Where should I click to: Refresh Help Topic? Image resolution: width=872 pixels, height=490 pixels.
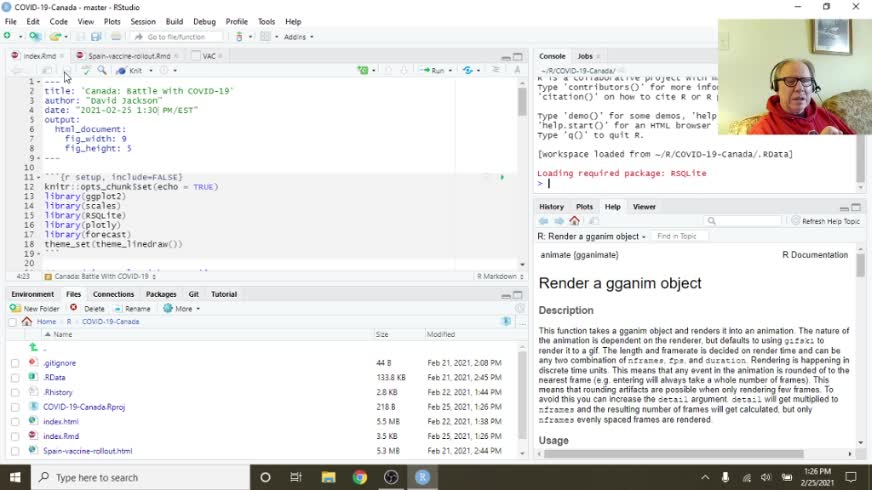[826, 221]
